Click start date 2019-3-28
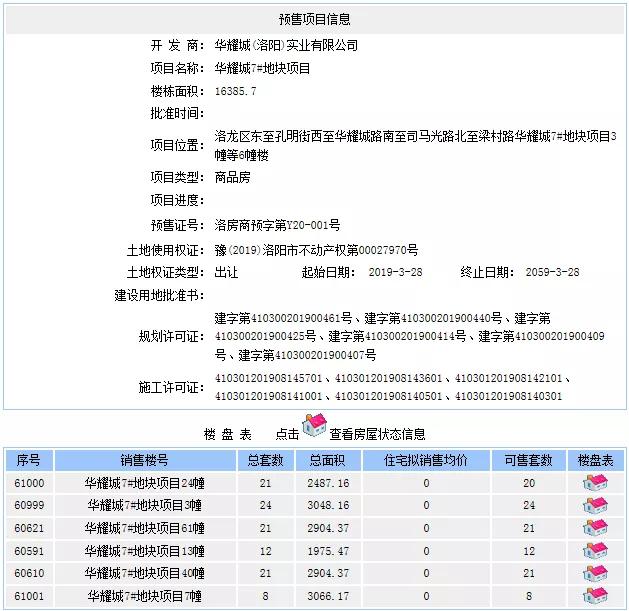 (x=396, y=272)
